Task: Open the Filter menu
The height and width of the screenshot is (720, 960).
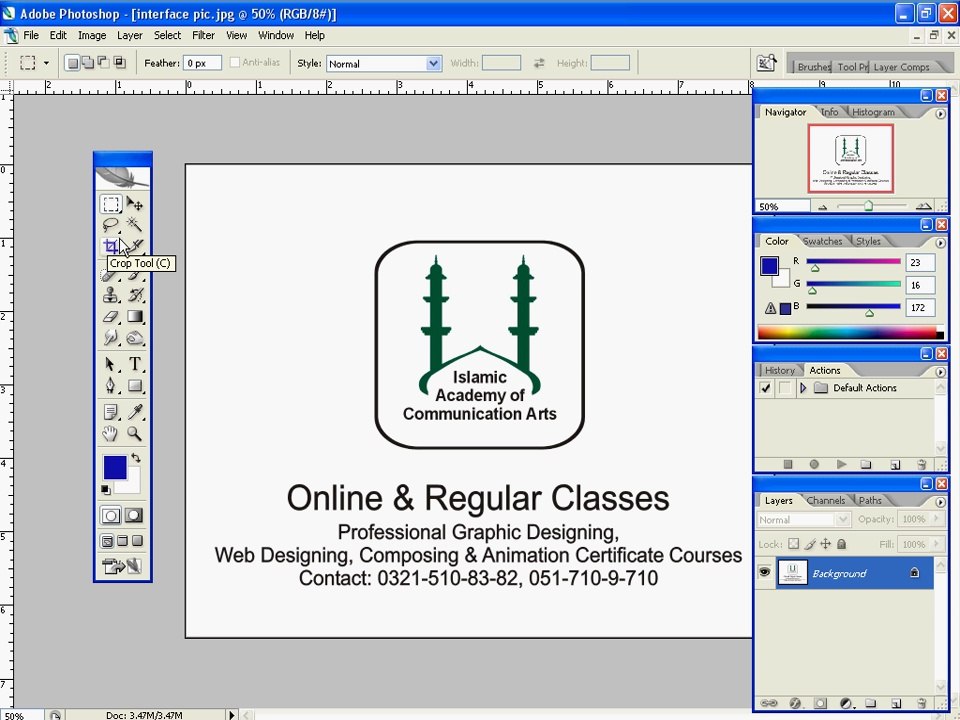Action: [203, 36]
